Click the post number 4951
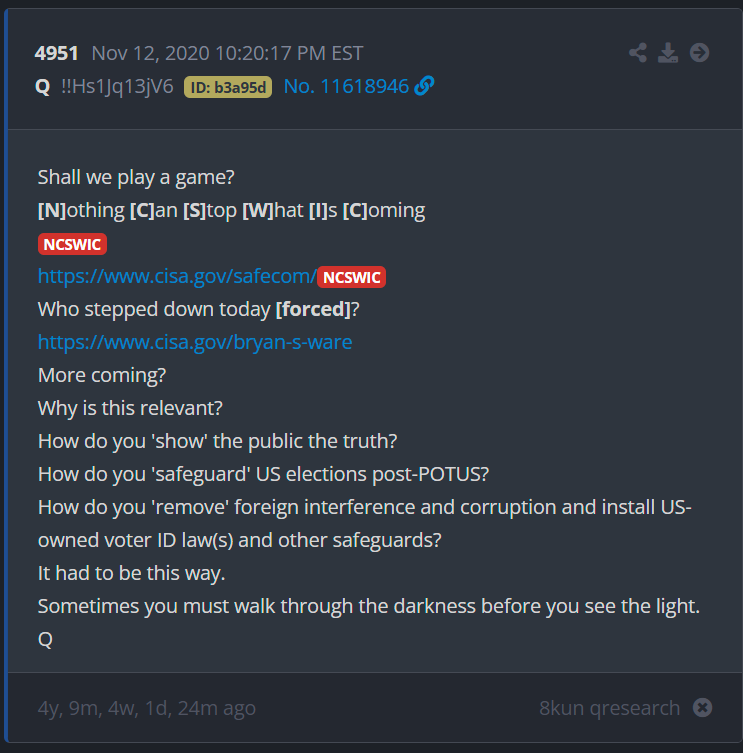Image resolution: width=743 pixels, height=753 pixels. [56, 53]
